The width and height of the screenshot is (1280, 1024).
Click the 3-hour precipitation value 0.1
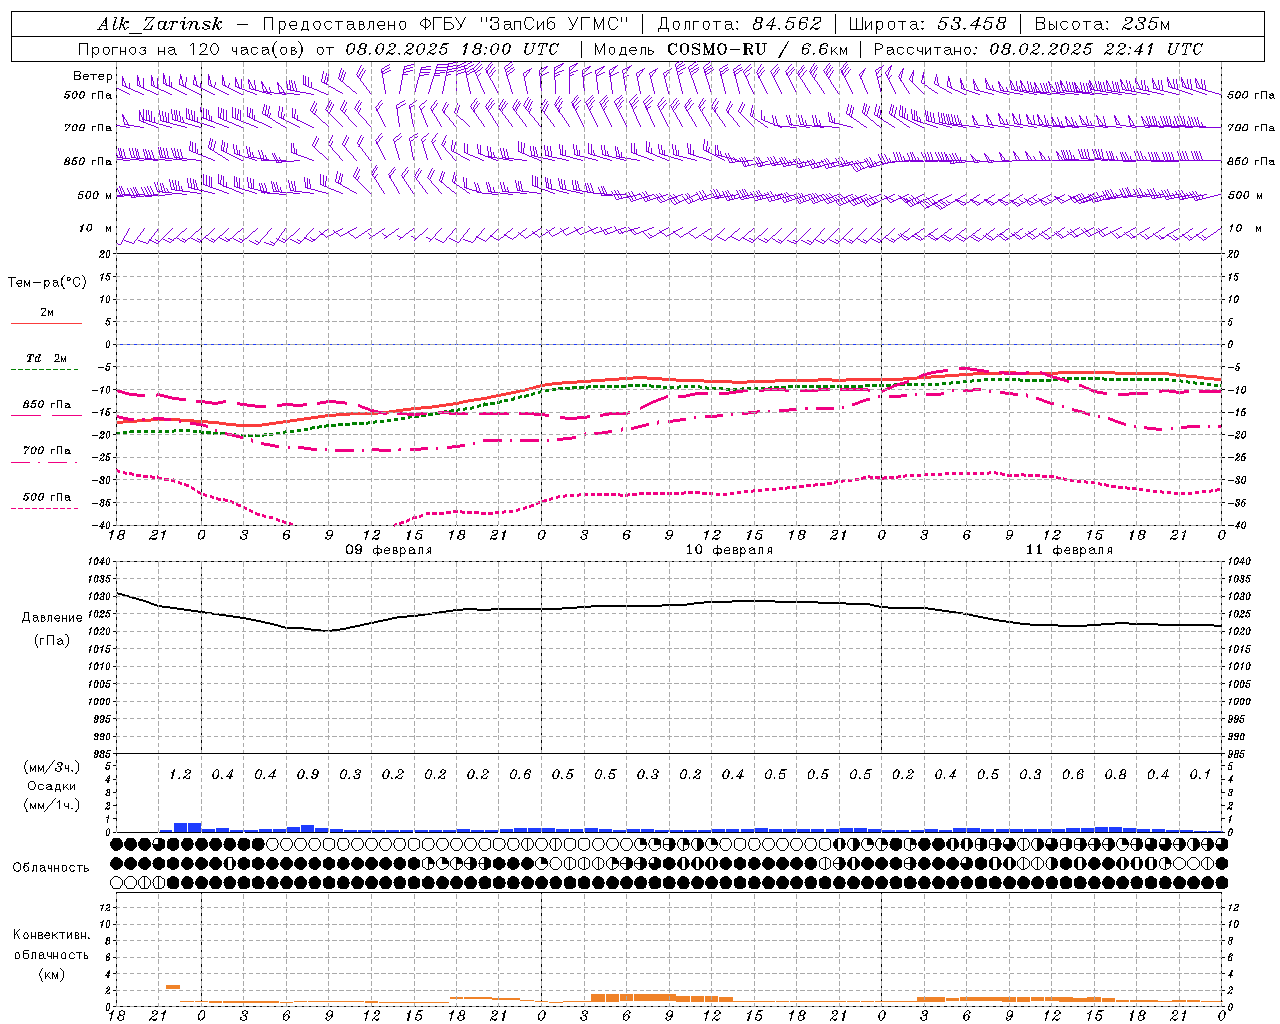[1200, 775]
